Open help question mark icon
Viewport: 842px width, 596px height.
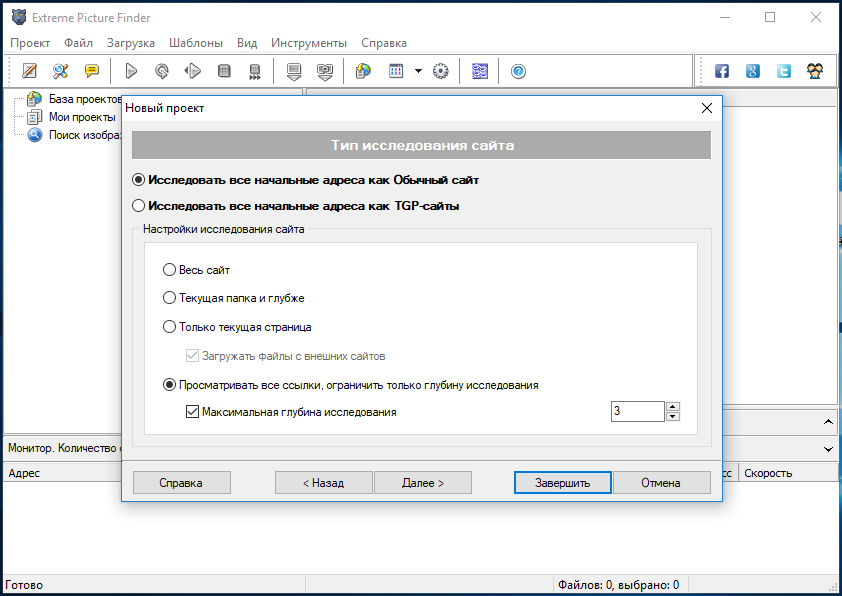(518, 71)
